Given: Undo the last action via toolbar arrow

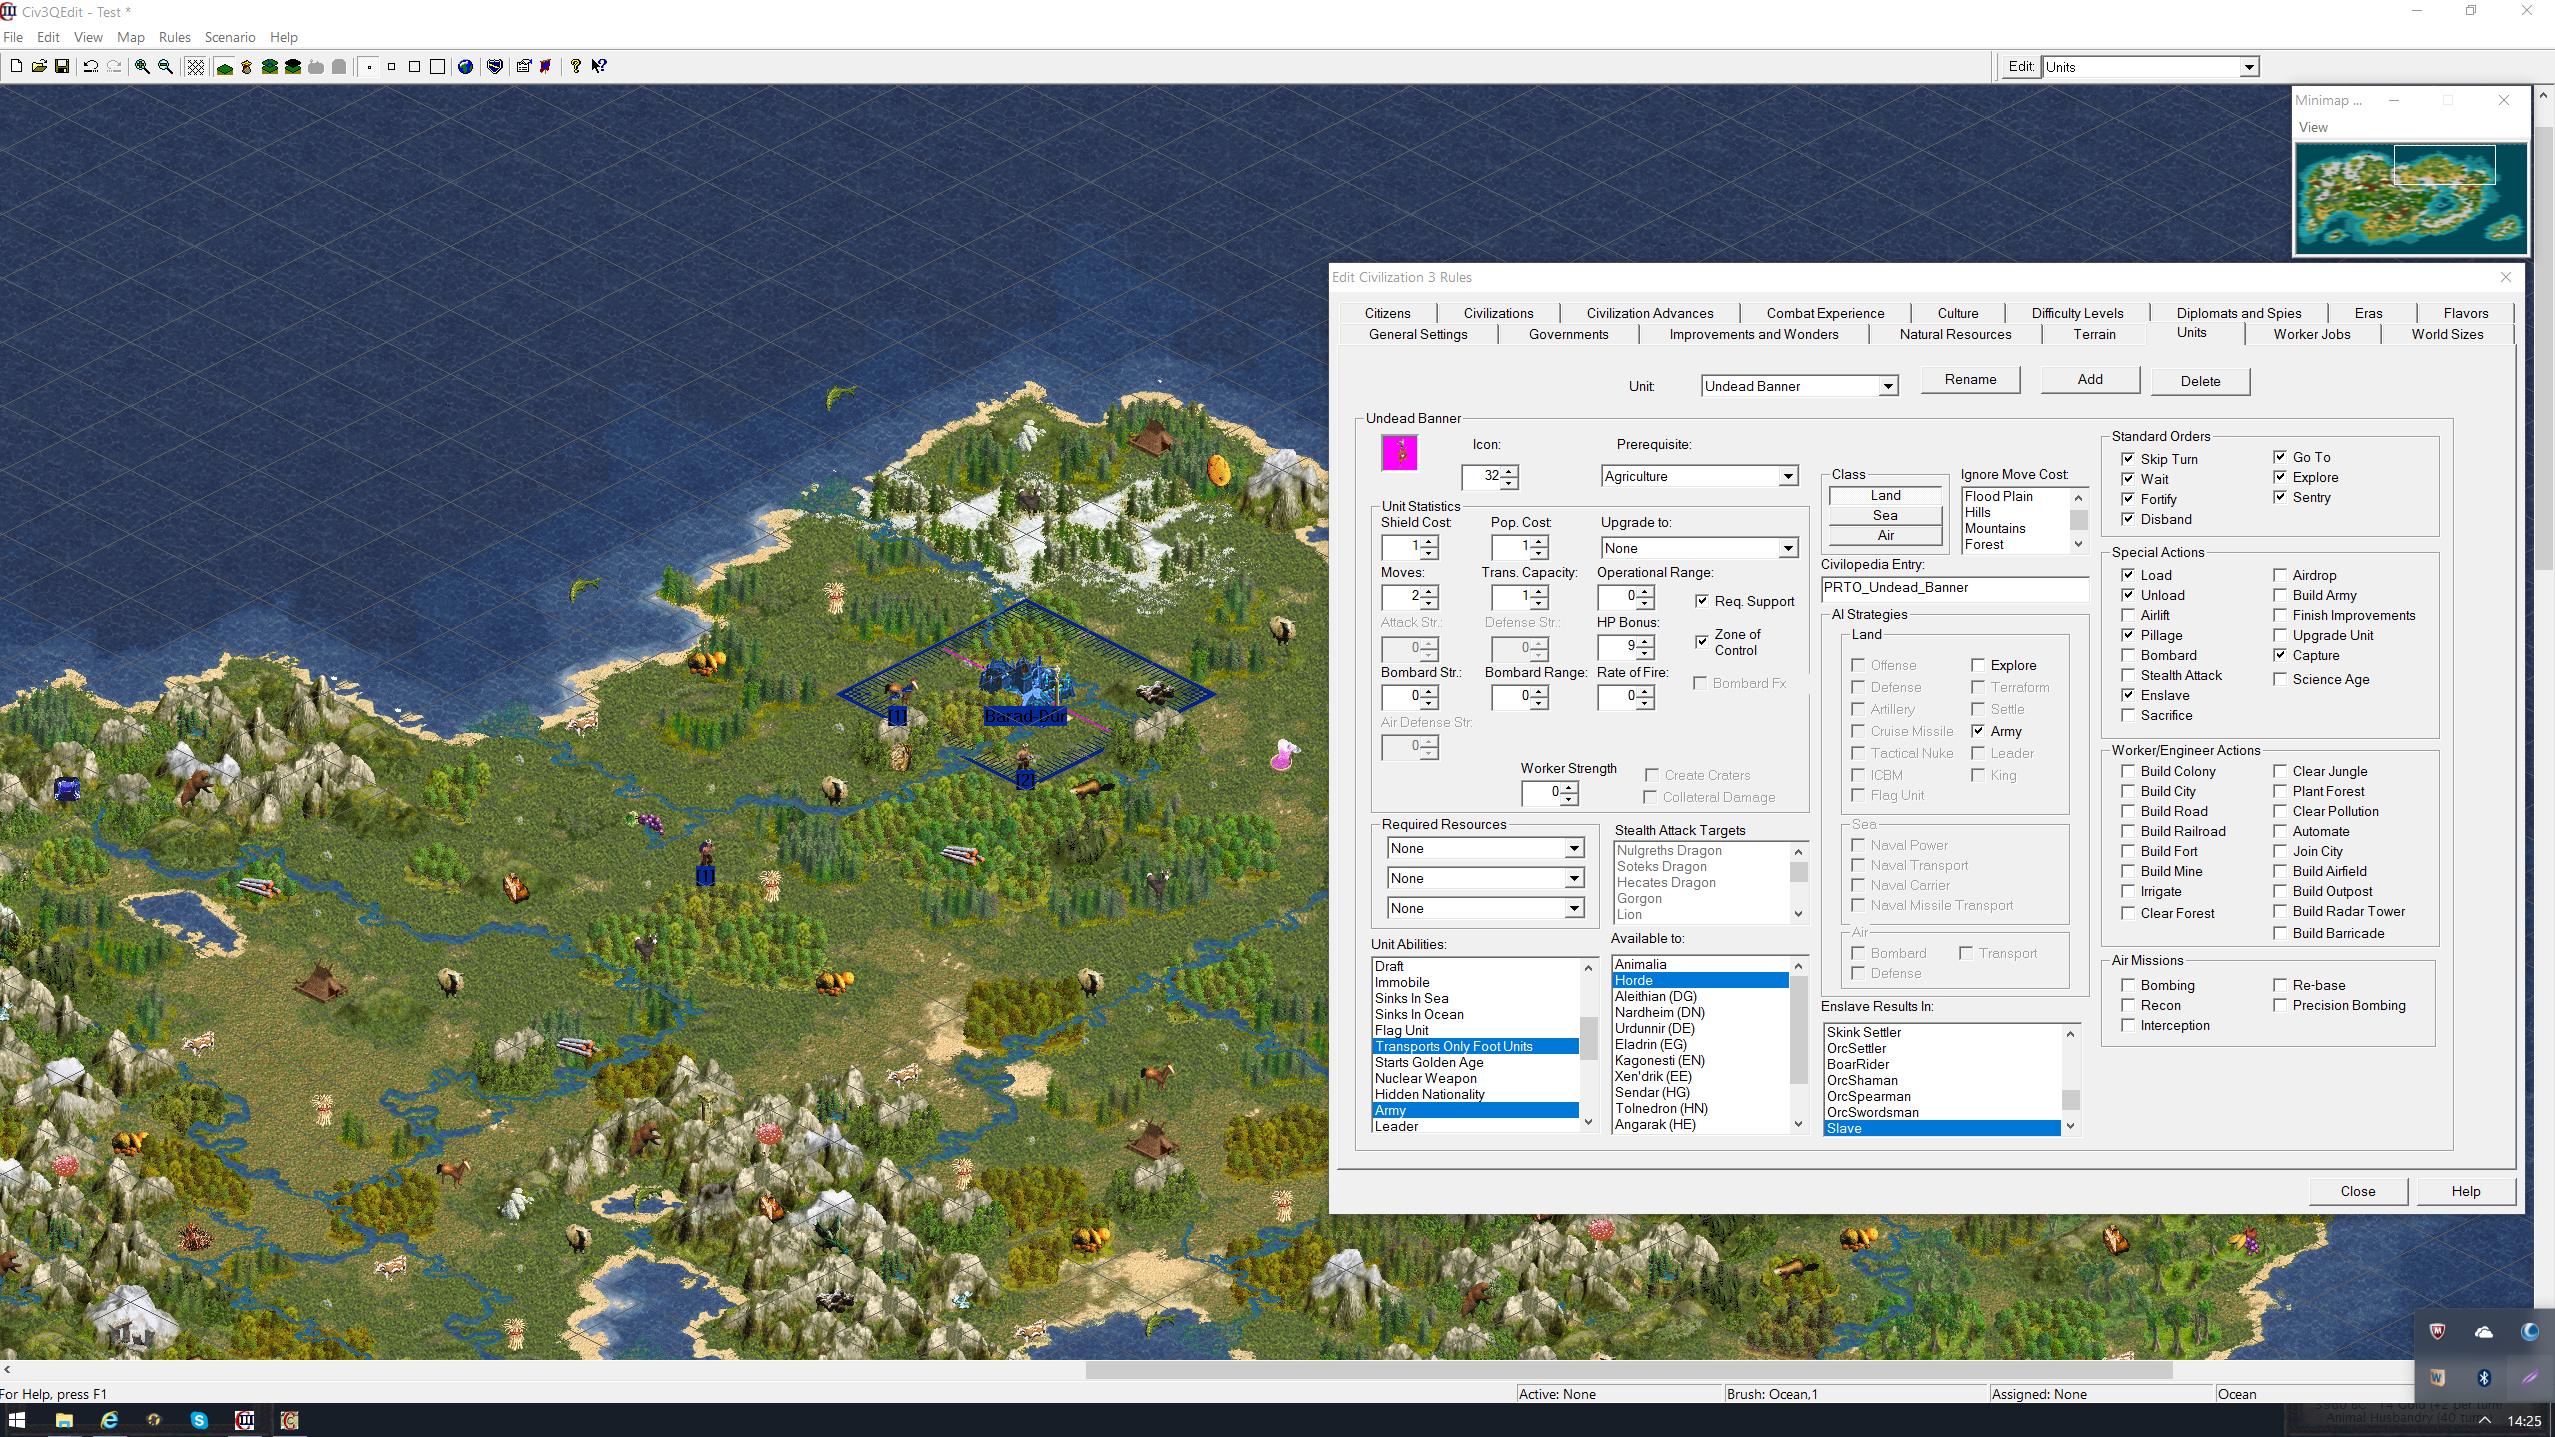Looking at the screenshot, I should coord(91,66).
